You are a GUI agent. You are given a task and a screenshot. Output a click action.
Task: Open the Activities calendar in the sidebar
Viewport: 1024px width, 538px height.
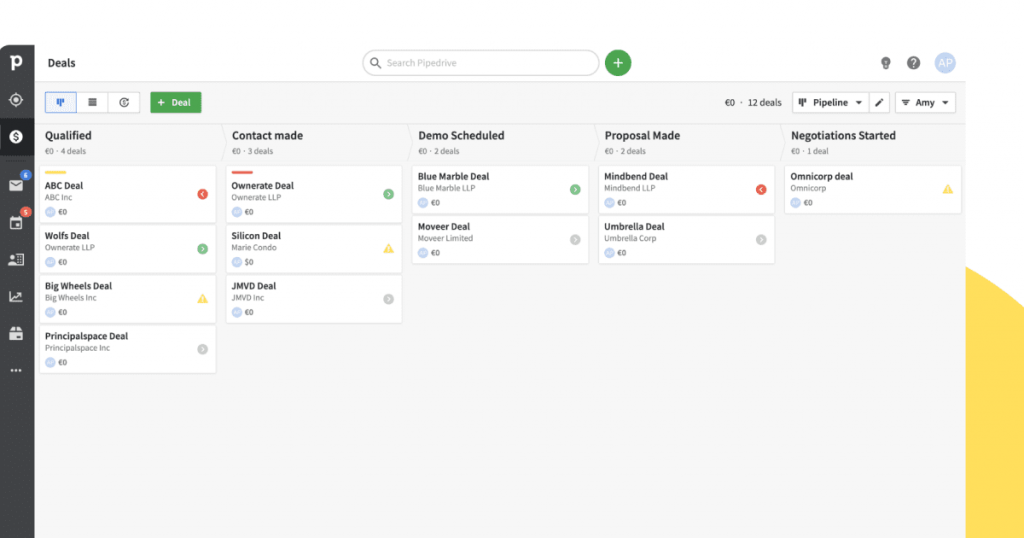point(16,222)
